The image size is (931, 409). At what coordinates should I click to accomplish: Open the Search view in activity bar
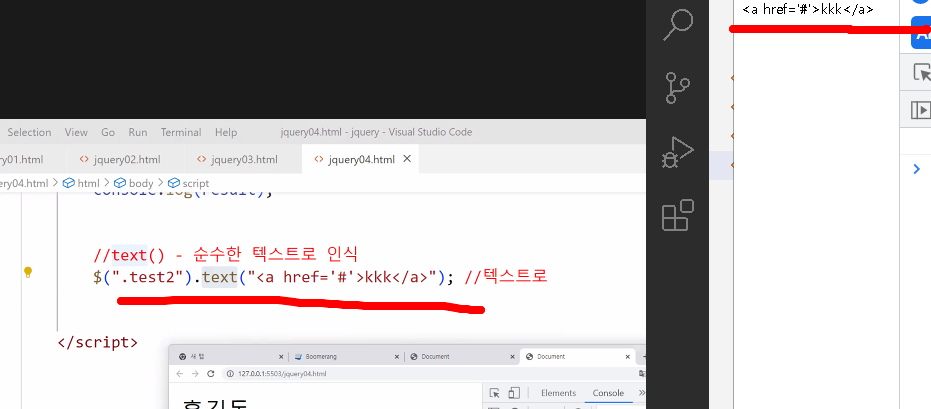[x=678, y=24]
